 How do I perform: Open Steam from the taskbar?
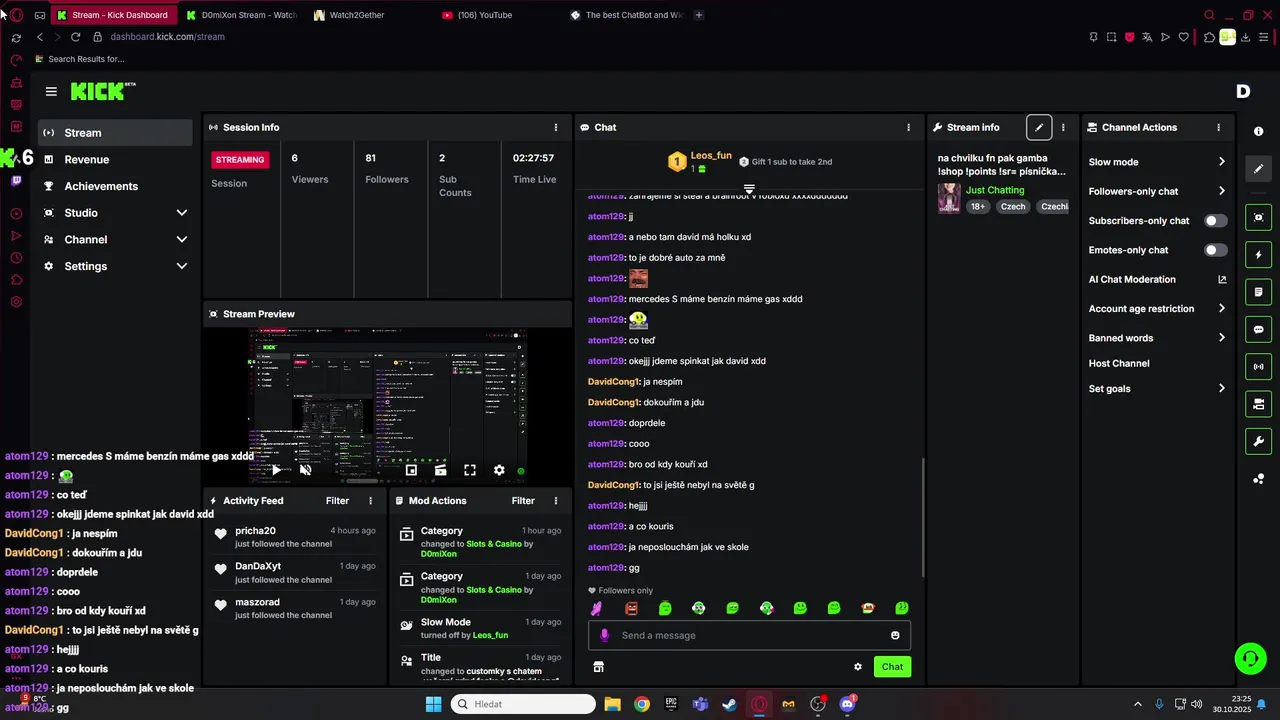730,704
